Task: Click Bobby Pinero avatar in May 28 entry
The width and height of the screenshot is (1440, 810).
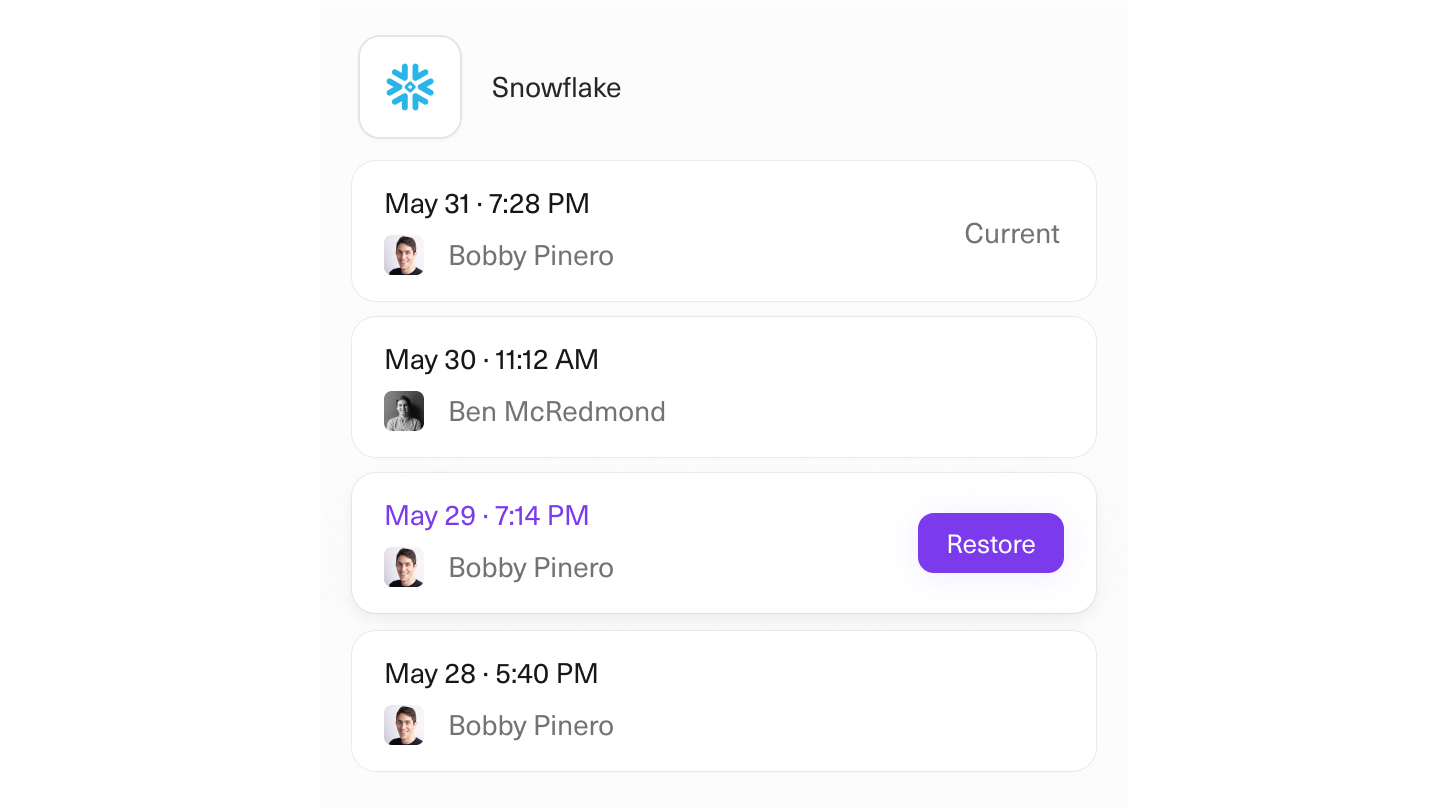Action: point(404,725)
